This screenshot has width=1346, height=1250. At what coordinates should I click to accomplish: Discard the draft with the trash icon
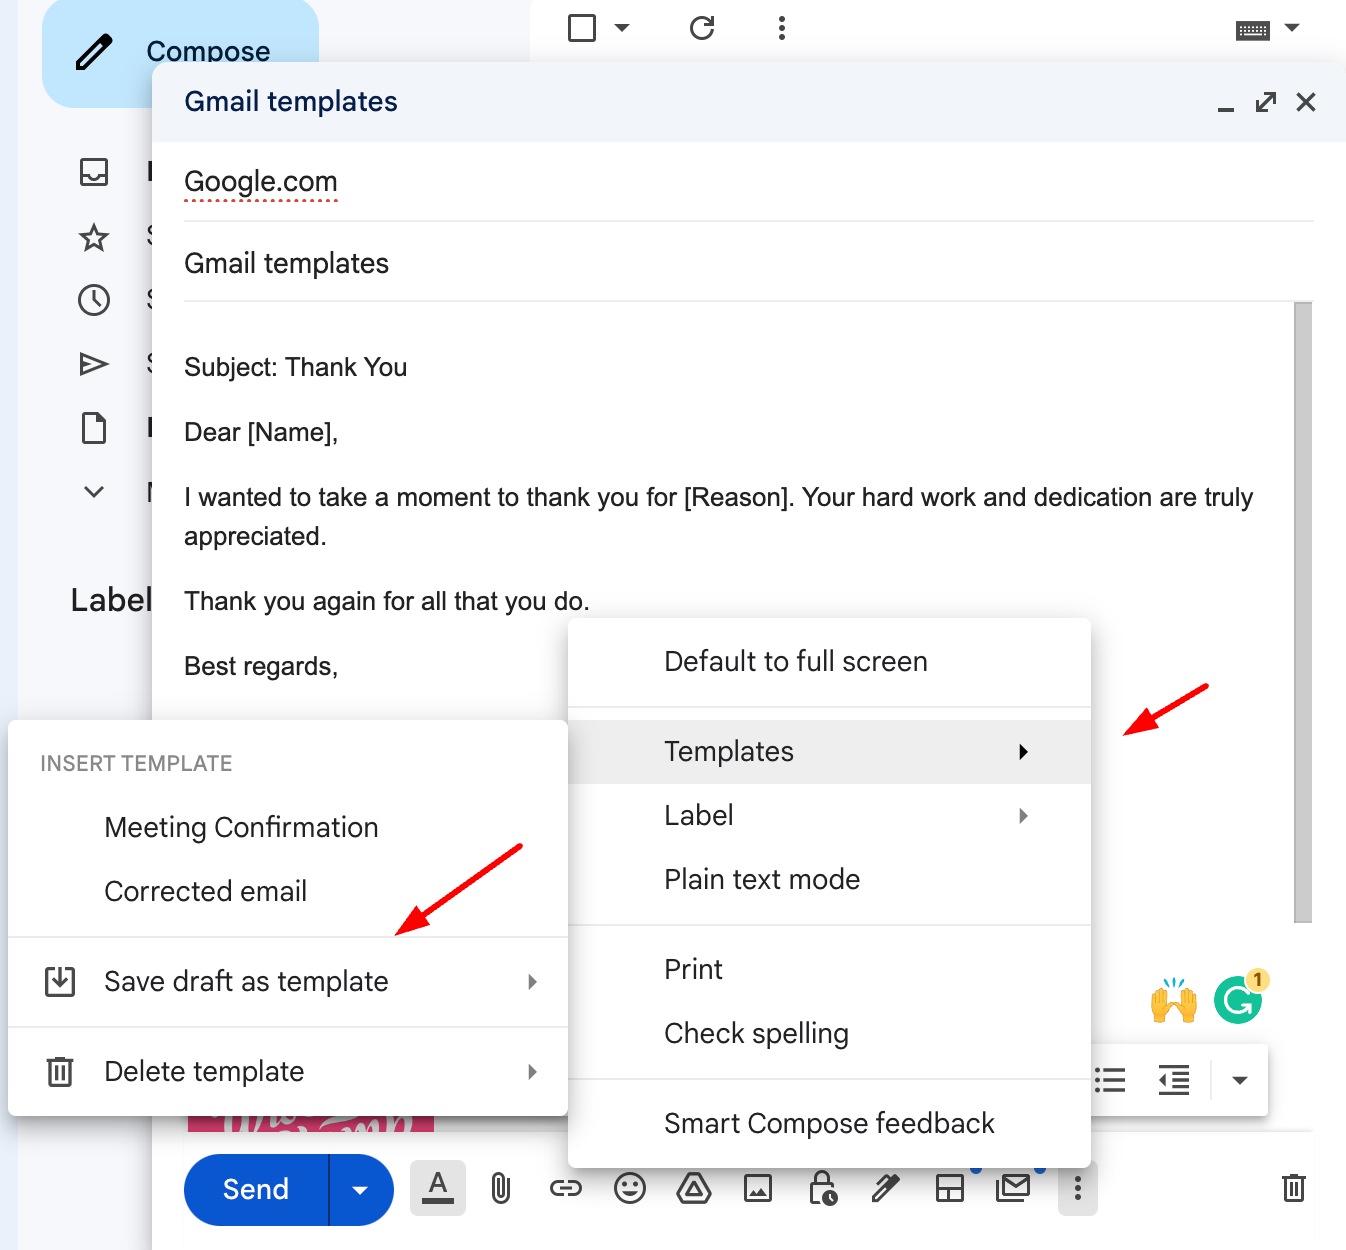coord(1293,1189)
